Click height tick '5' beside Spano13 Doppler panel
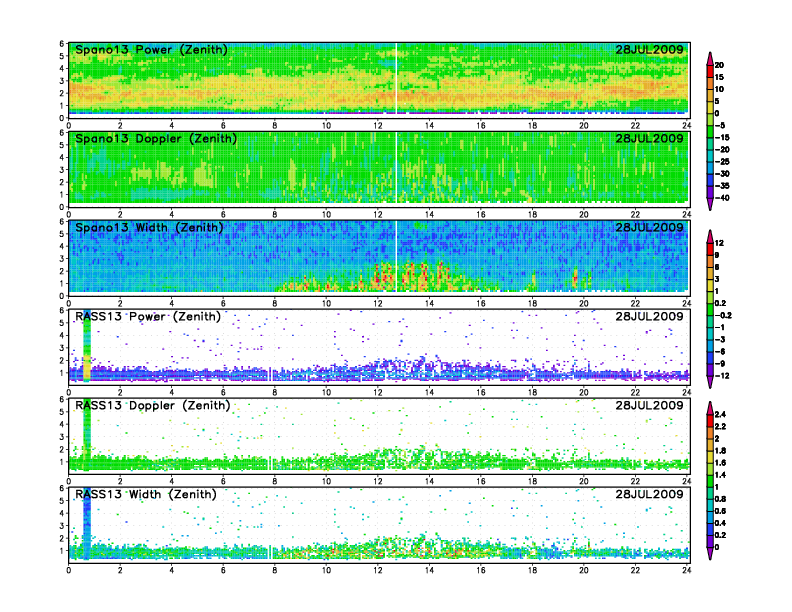 point(62,145)
